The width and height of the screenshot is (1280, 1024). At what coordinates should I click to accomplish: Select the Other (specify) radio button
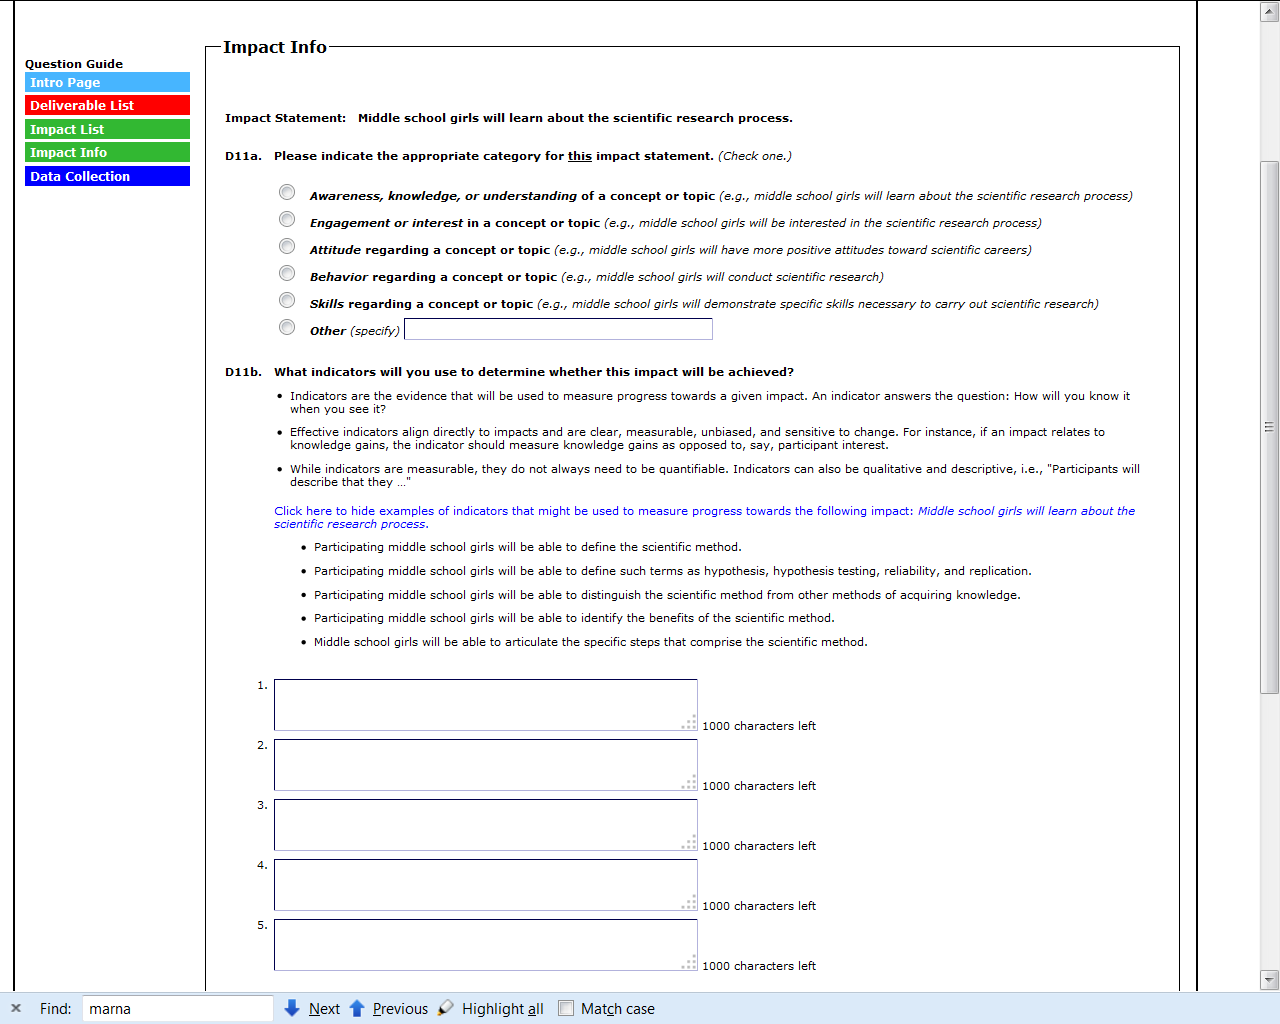coord(287,327)
